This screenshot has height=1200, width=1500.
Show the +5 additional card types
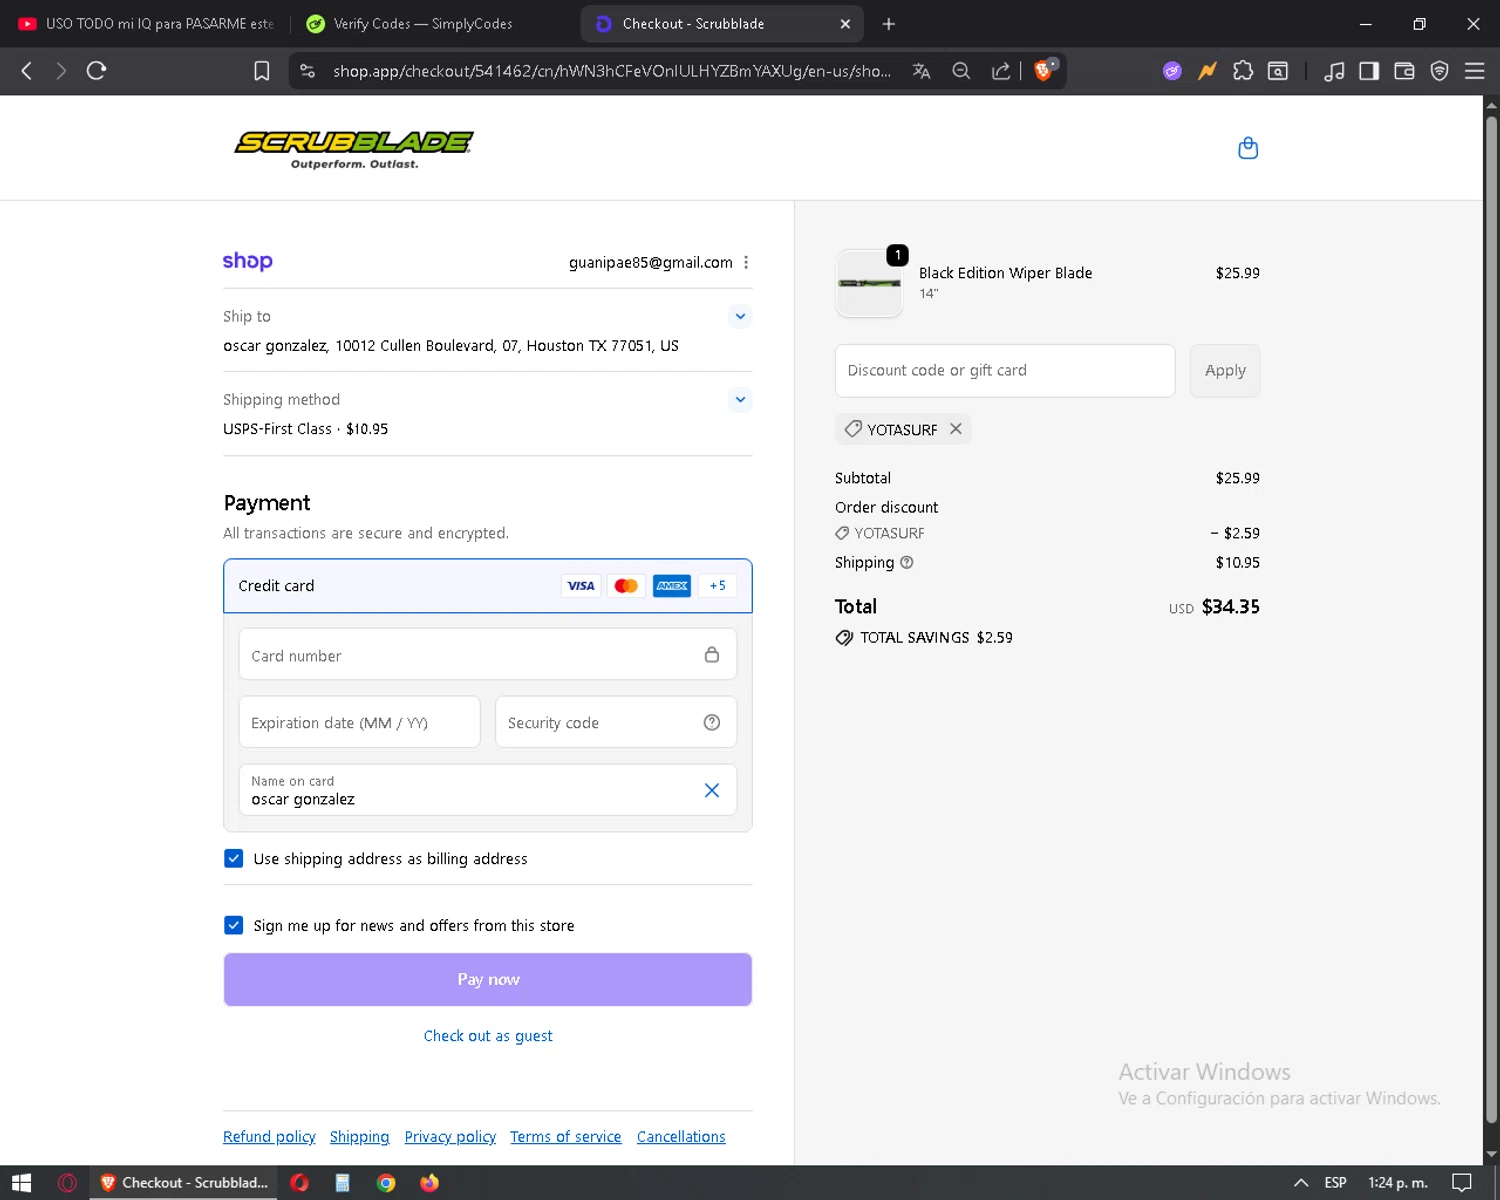point(717,586)
